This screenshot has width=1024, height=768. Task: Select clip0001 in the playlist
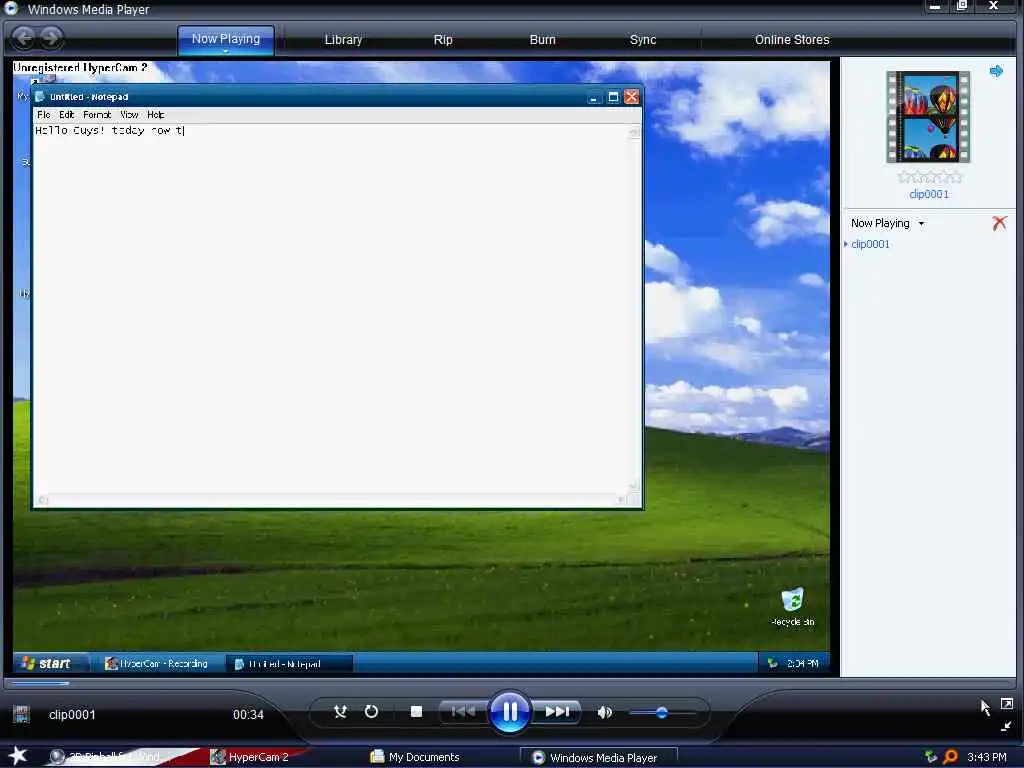pyautogui.click(x=870, y=244)
